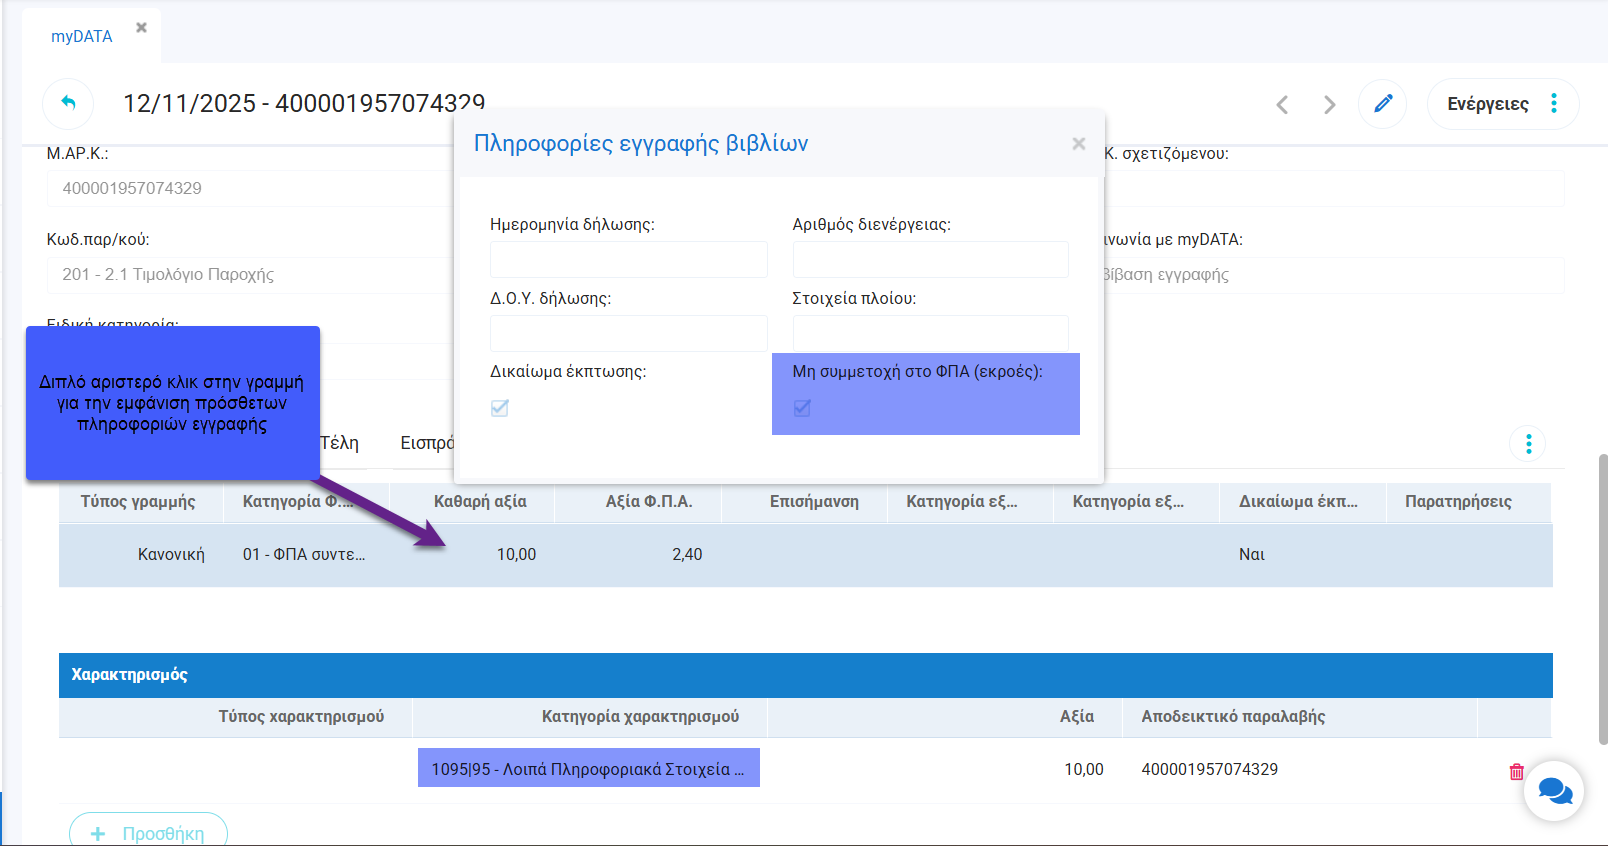The width and height of the screenshot is (1608, 846).
Task: Click the back arrow button
Action: (x=68, y=103)
